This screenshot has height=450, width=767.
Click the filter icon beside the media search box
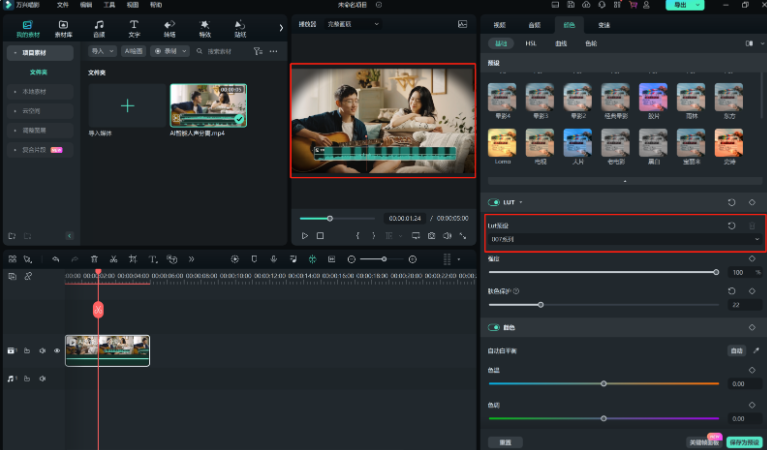tap(258, 50)
